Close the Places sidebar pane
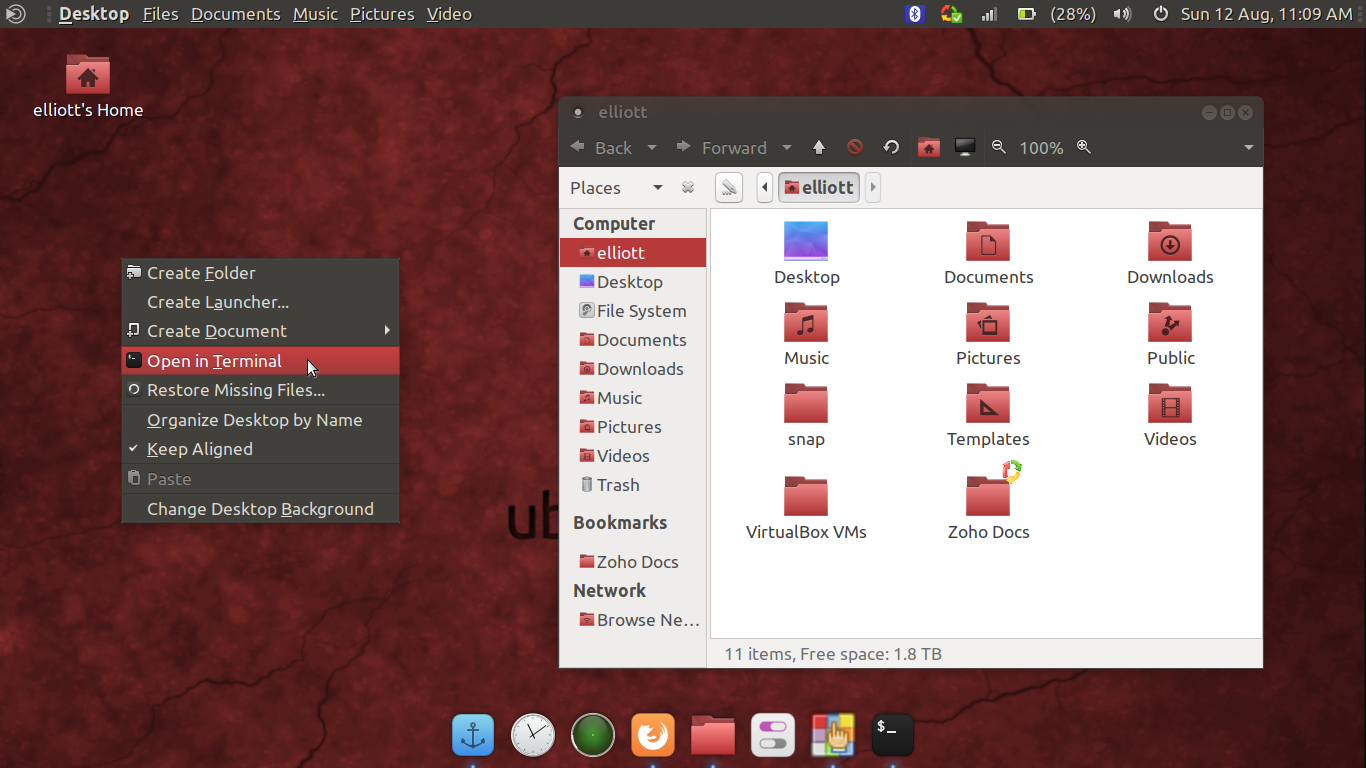 click(x=688, y=187)
